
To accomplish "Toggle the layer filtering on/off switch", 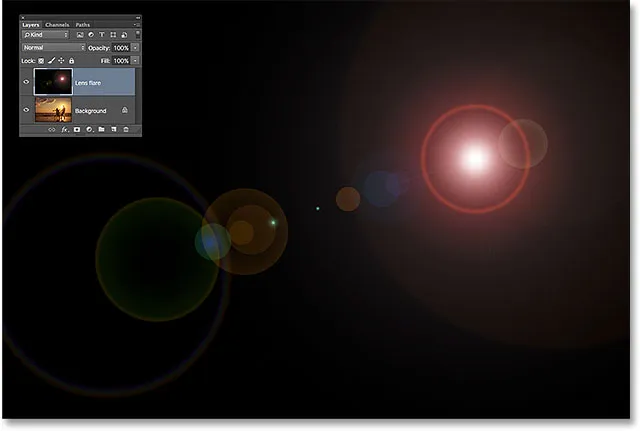I will point(138,34).
